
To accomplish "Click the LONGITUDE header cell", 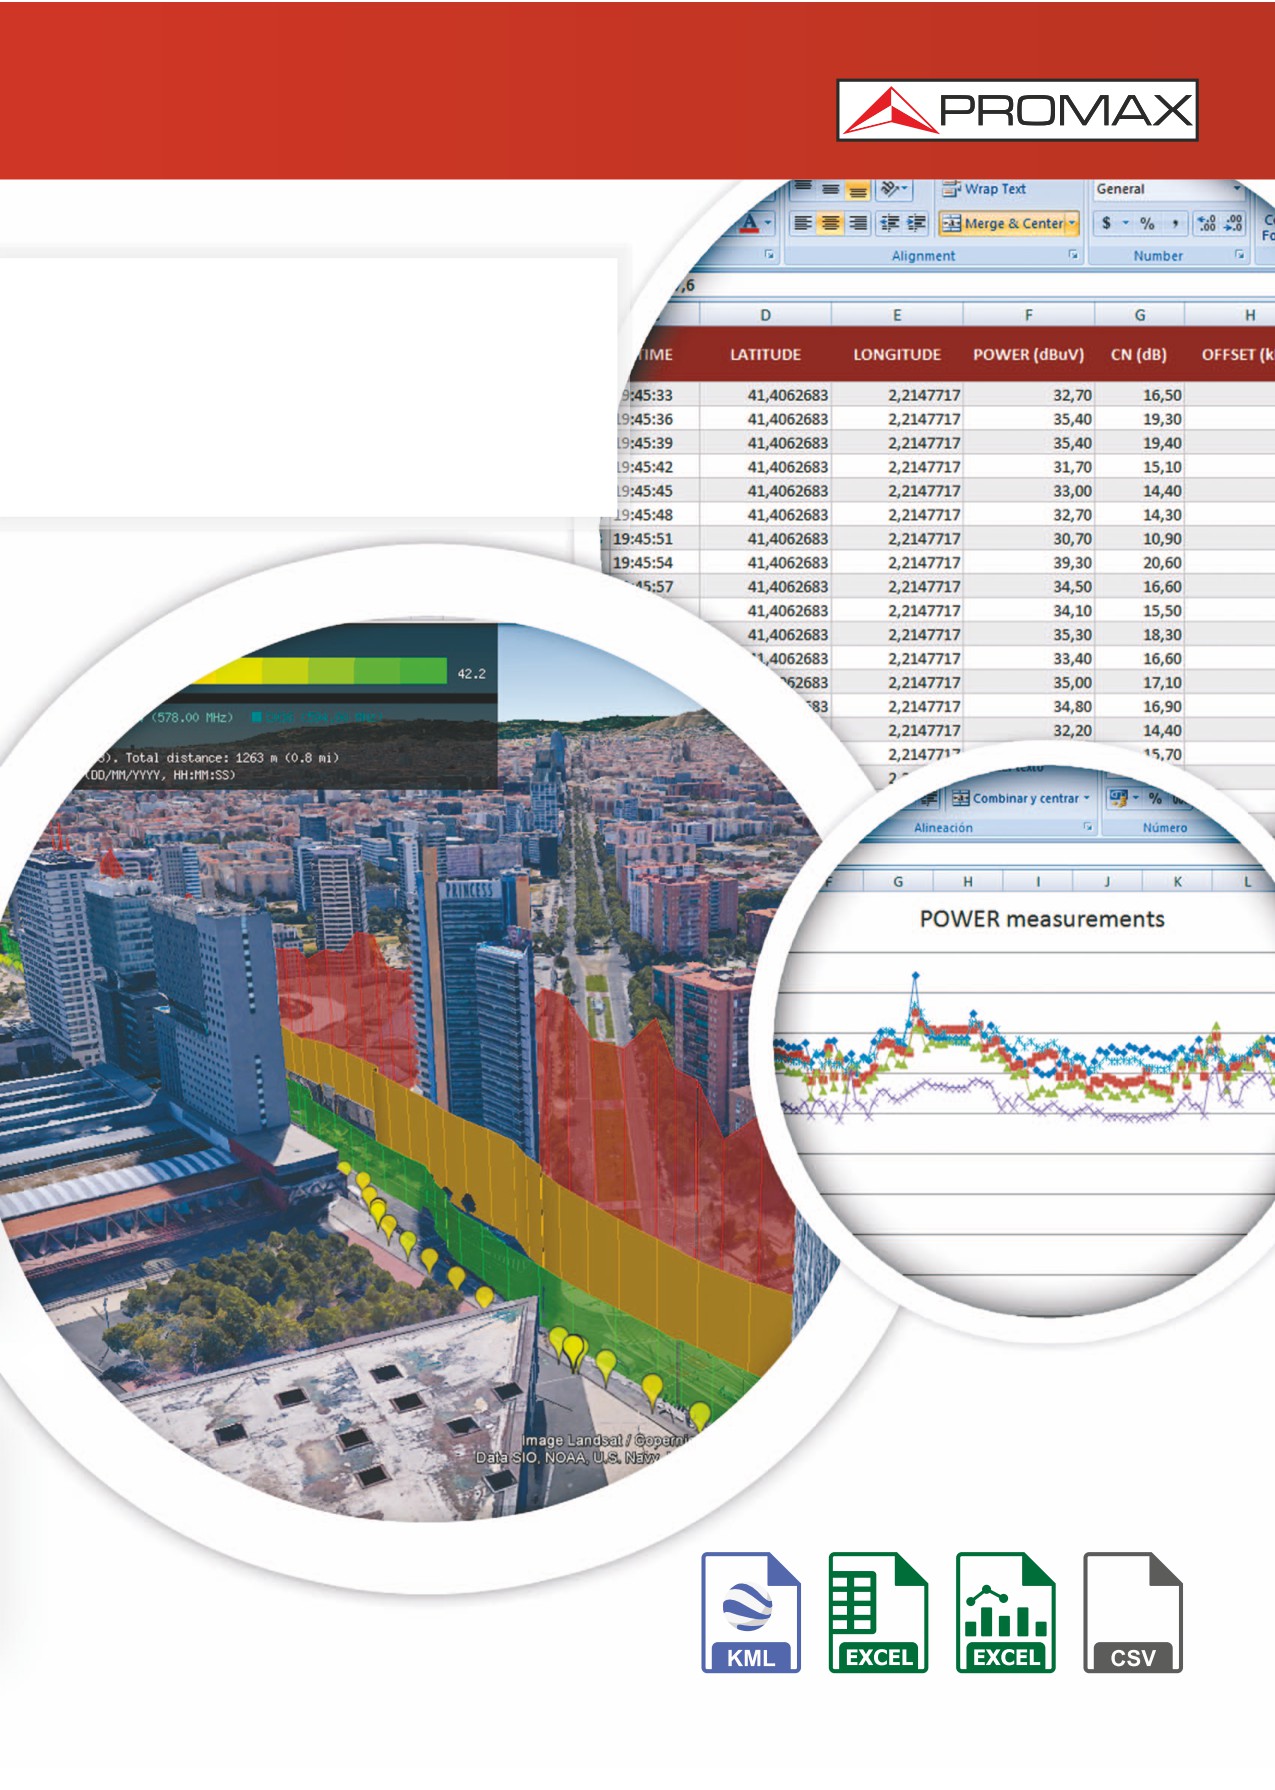I will point(897,355).
